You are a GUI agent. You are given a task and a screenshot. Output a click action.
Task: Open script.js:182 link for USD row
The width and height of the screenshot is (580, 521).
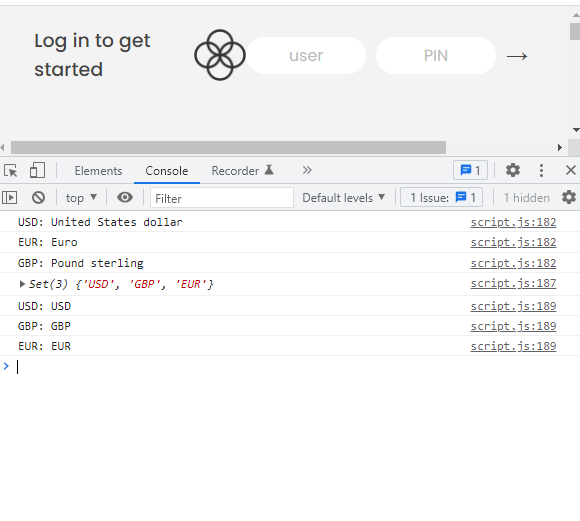(x=513, y=222)
